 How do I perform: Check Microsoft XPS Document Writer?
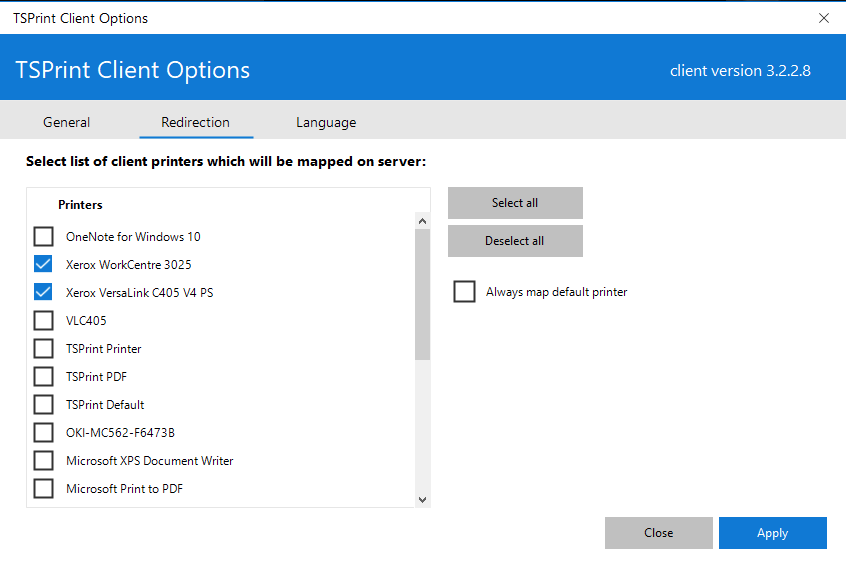43,461
